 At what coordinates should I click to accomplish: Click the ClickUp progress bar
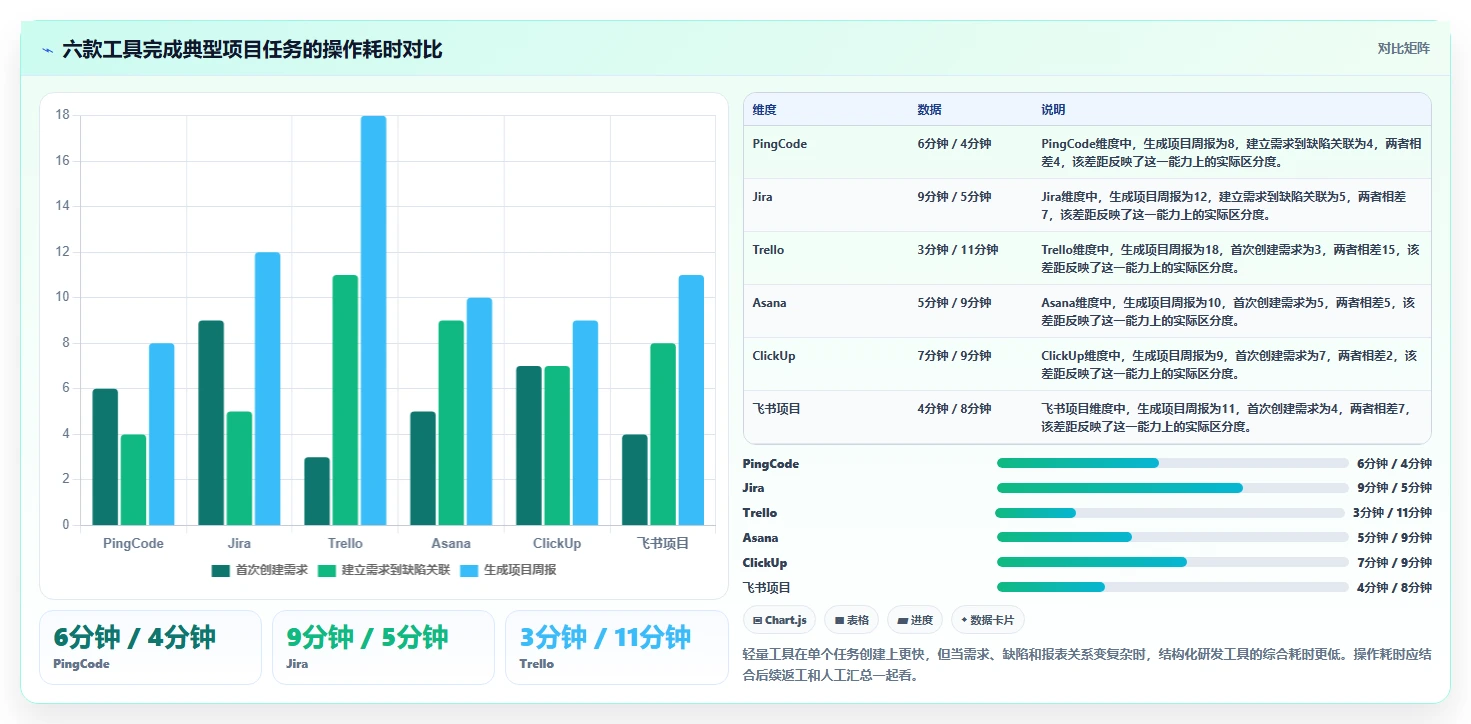[1172, 562]
